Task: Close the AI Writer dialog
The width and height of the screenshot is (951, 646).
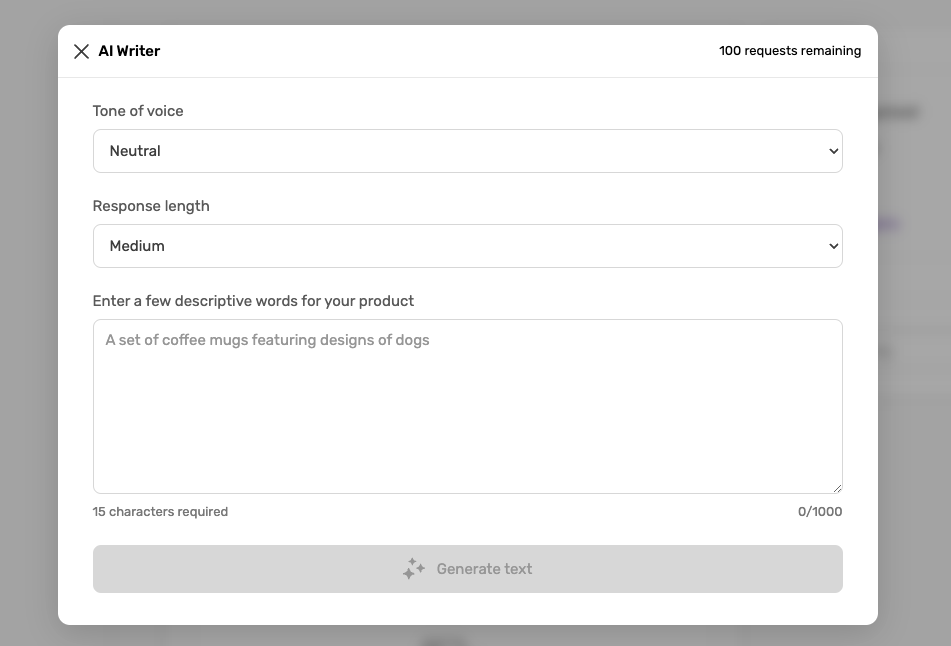Action: [x=81, y=52]
